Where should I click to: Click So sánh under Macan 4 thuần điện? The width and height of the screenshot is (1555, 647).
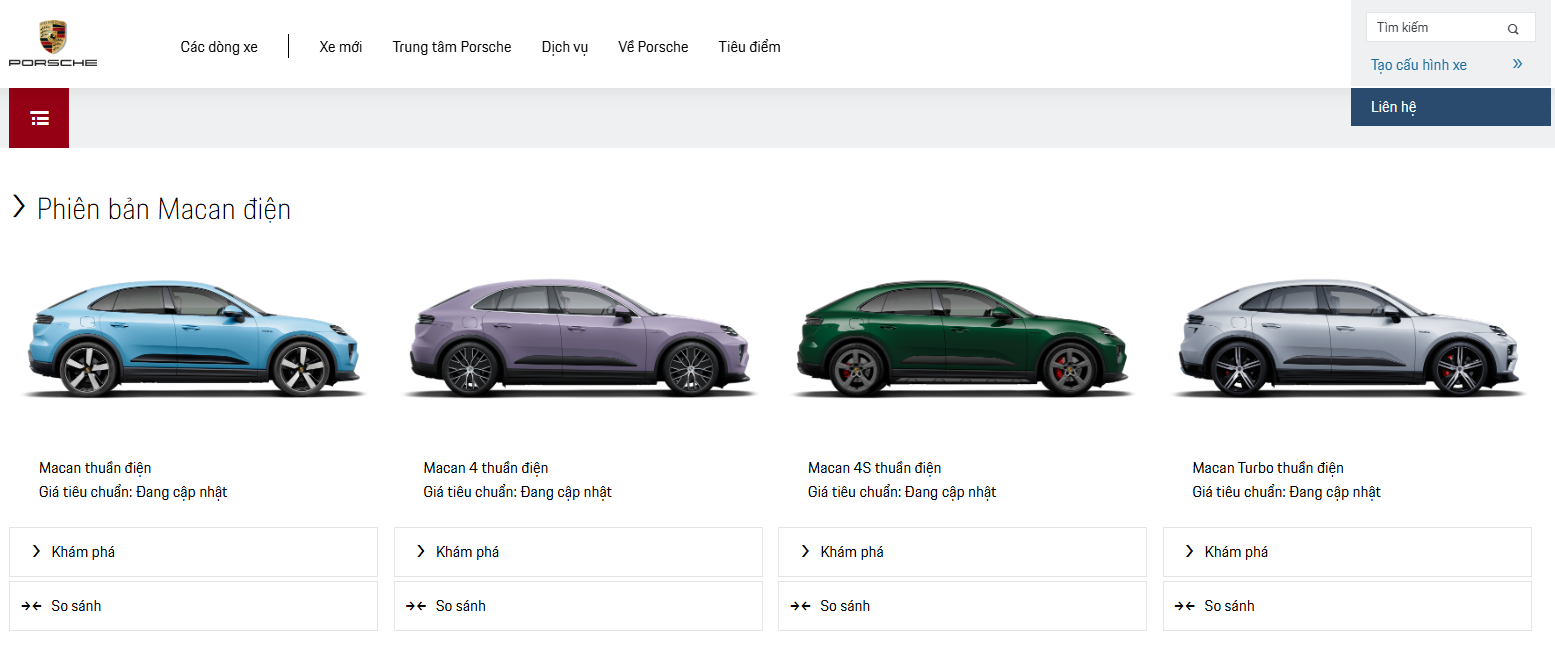463,605
